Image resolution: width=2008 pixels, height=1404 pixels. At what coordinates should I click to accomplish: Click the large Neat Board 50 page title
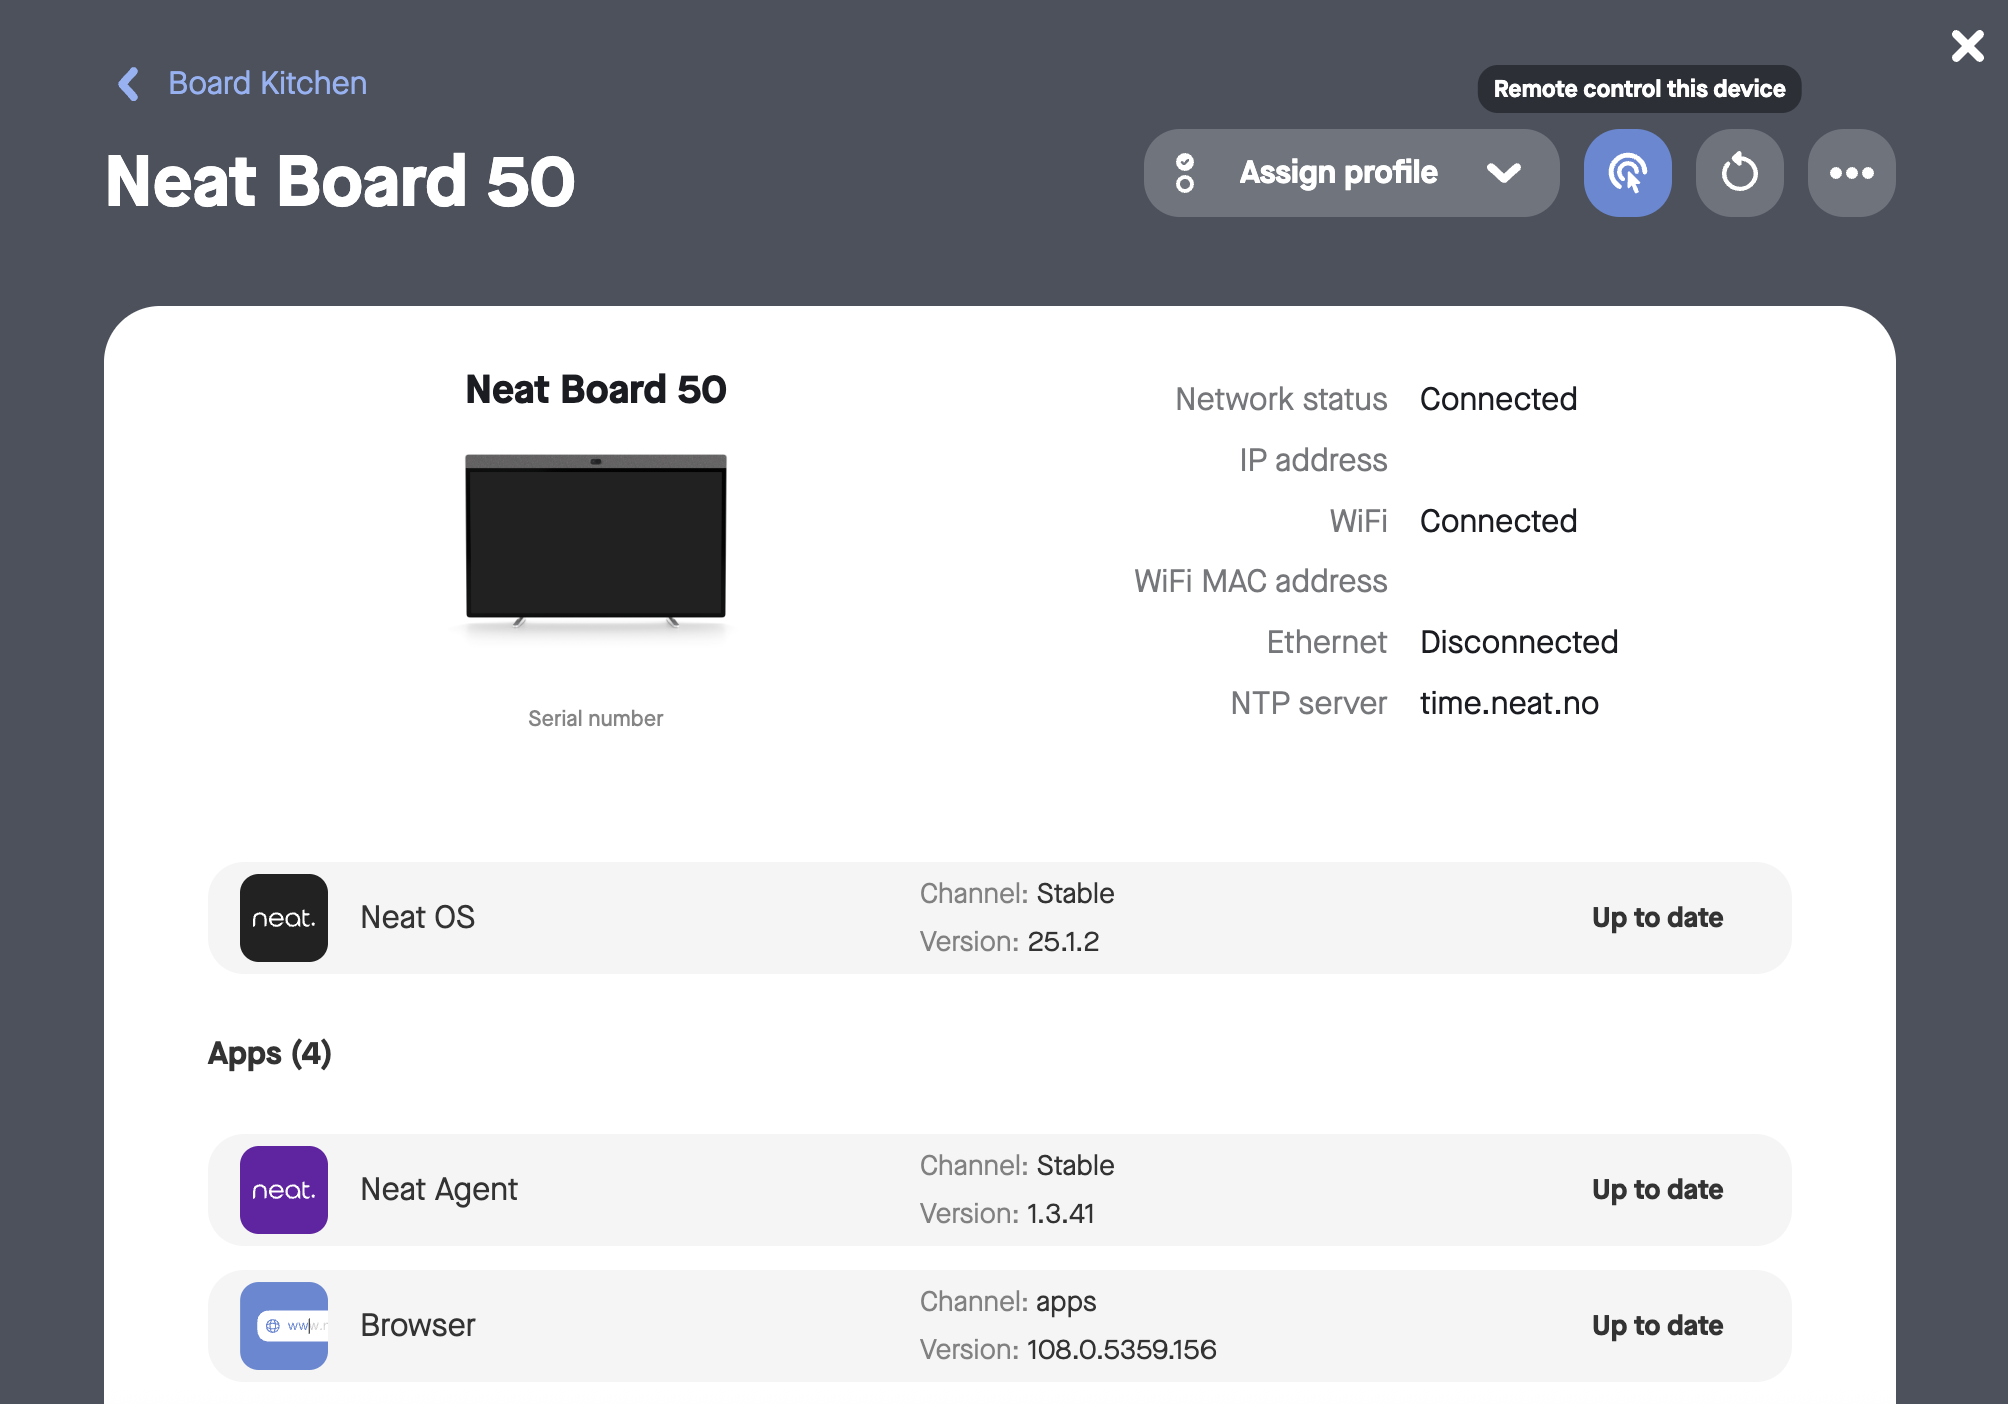340,181
